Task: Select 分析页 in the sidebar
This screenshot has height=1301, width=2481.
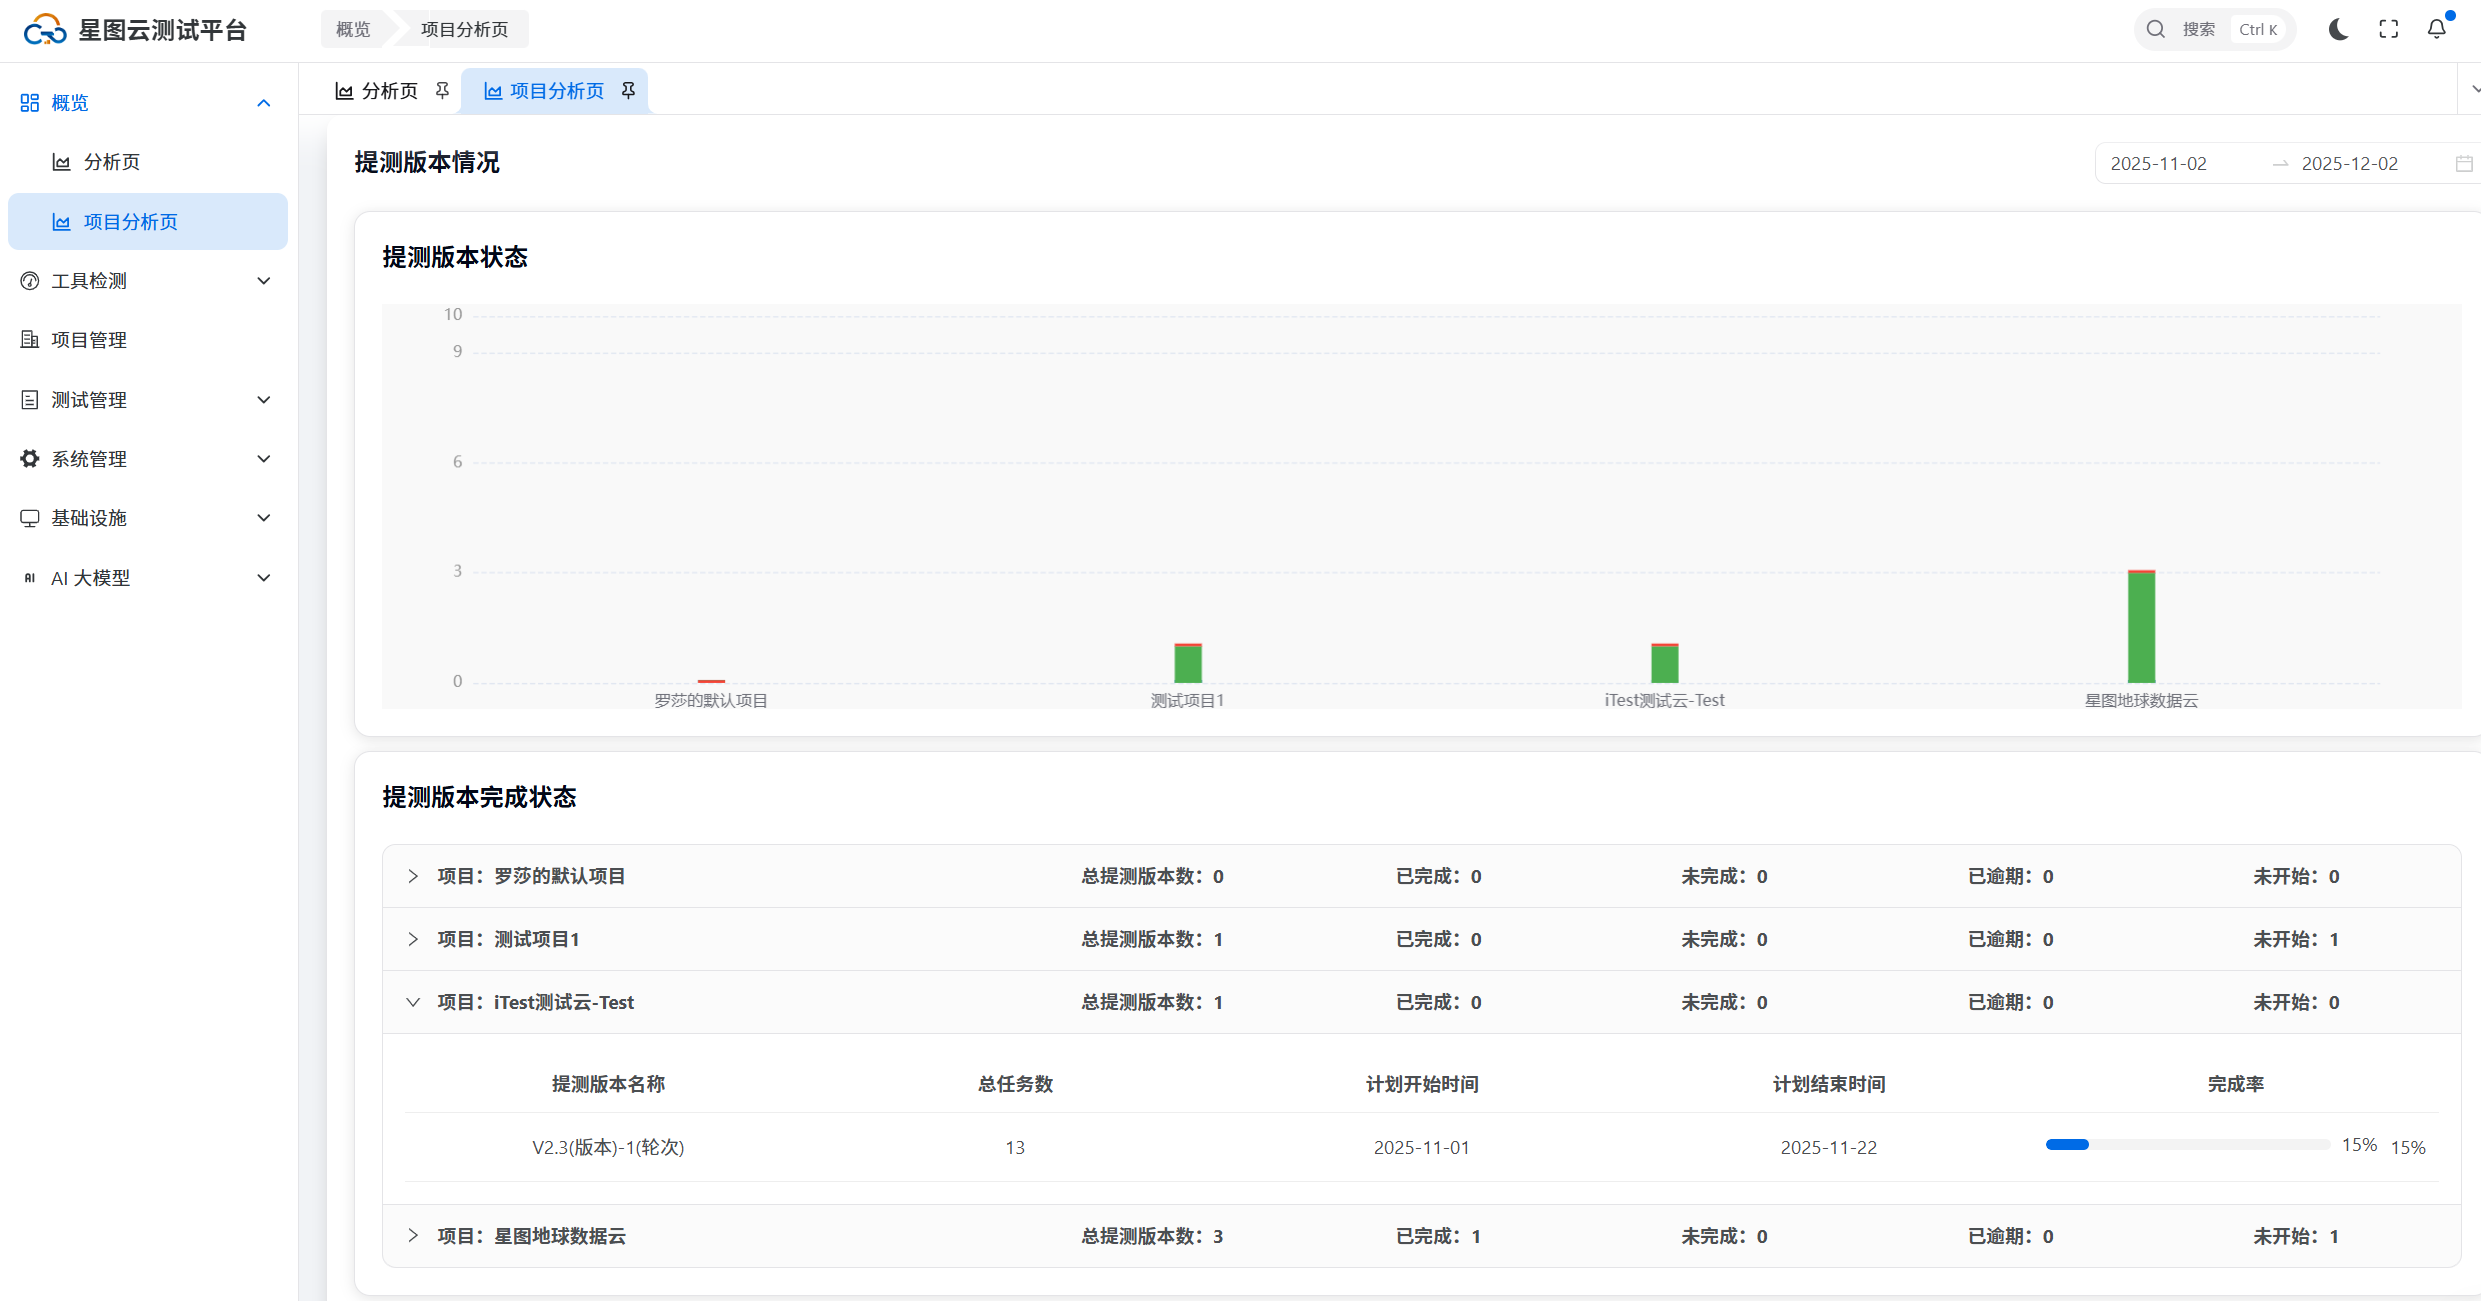Action: pos(111,162)
